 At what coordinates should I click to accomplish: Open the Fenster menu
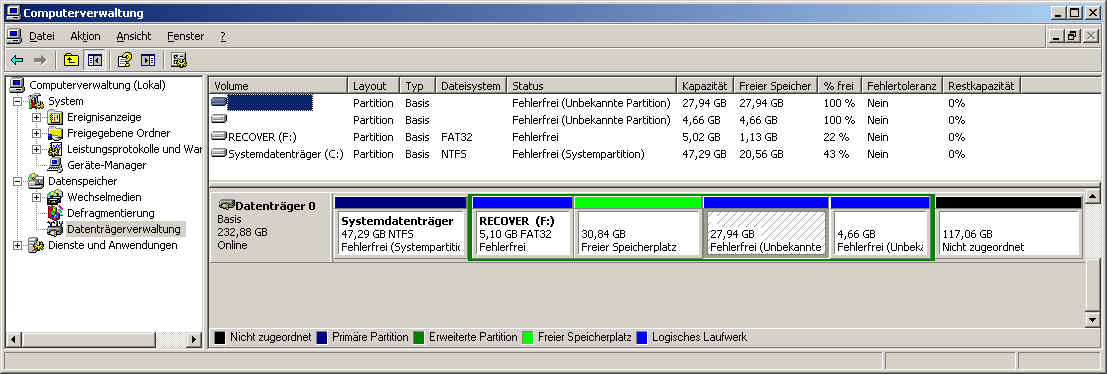(x=186, y=36)
